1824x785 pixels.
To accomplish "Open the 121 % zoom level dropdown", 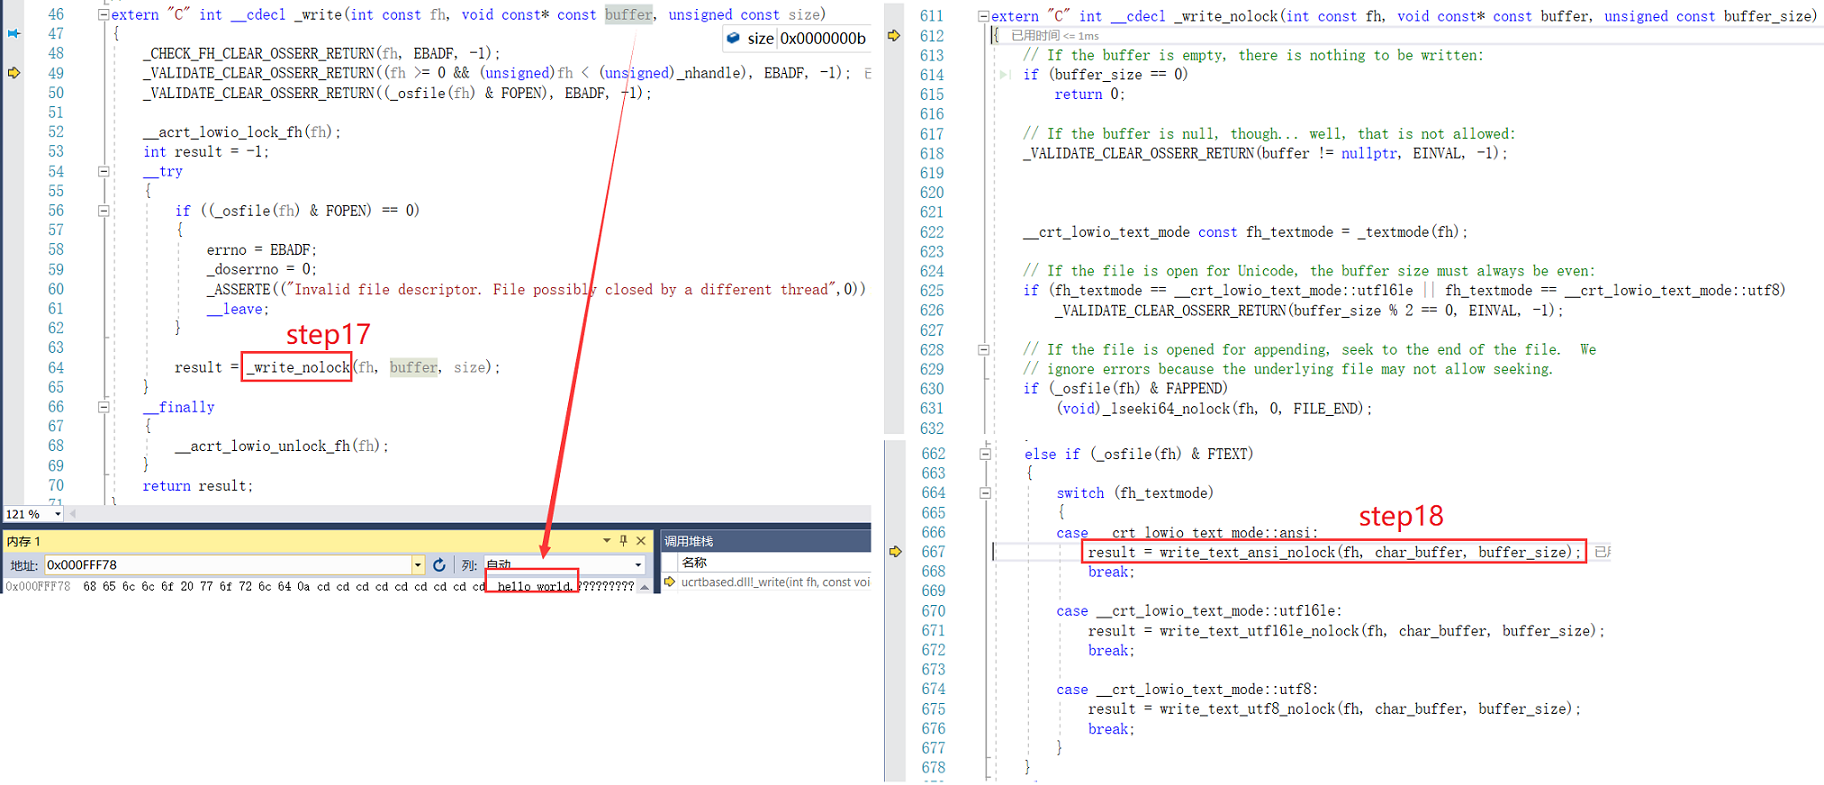I will [57, 514].
